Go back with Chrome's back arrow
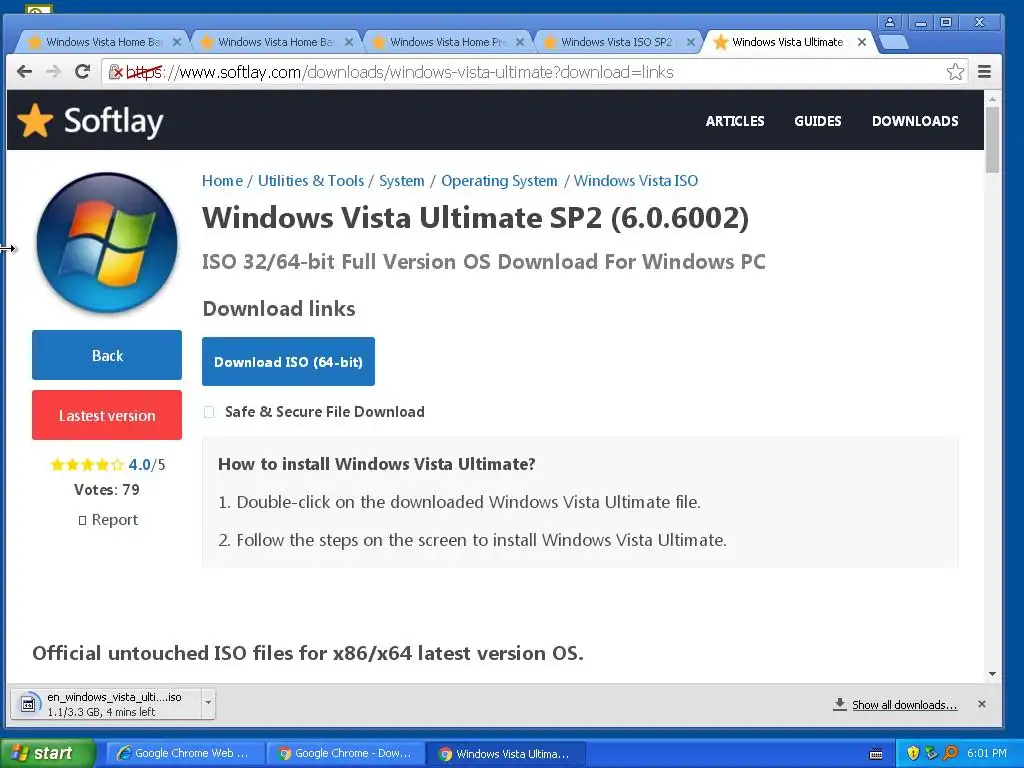The height and width of the screenshot is (768, 1024). pos(24,72)
